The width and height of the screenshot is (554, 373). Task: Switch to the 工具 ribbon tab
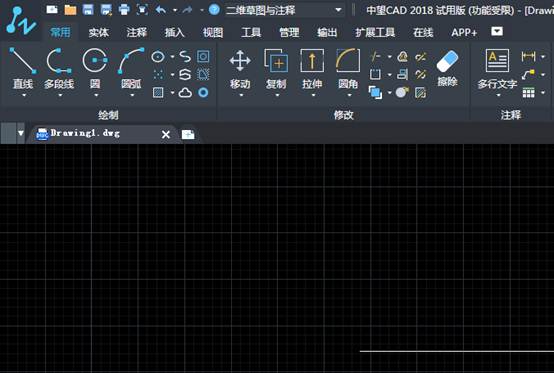[251, 33]
